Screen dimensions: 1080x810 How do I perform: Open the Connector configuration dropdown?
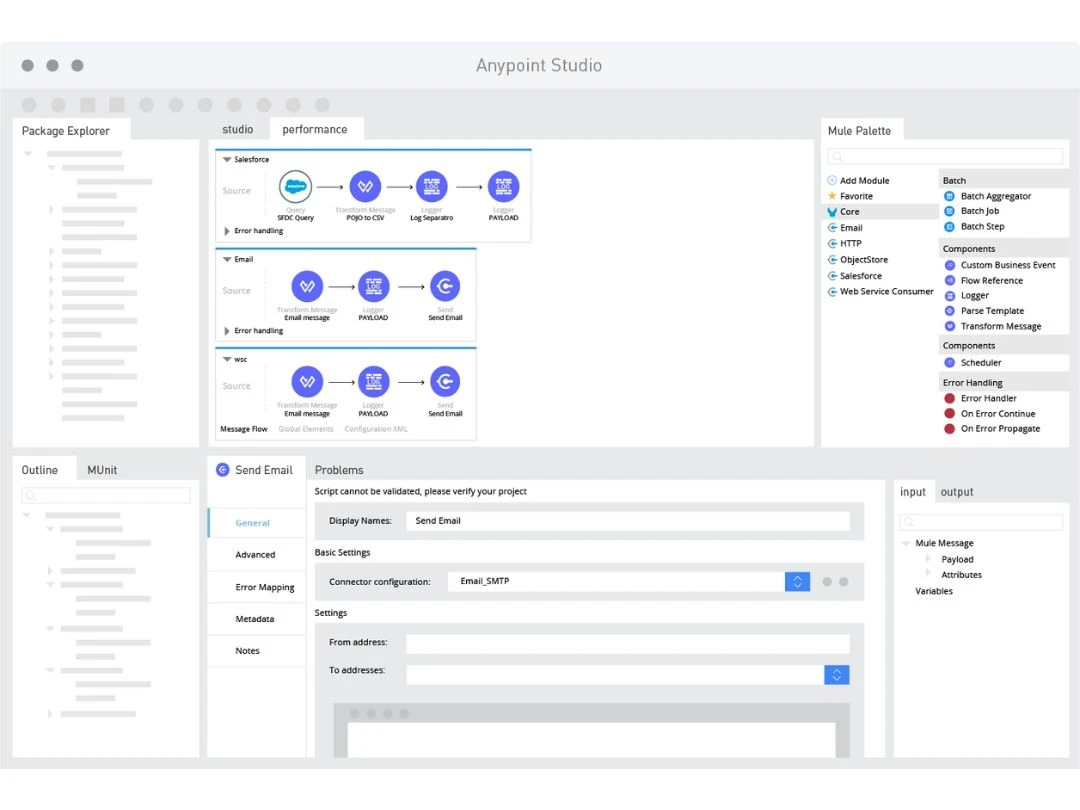[x=797, y=581]
